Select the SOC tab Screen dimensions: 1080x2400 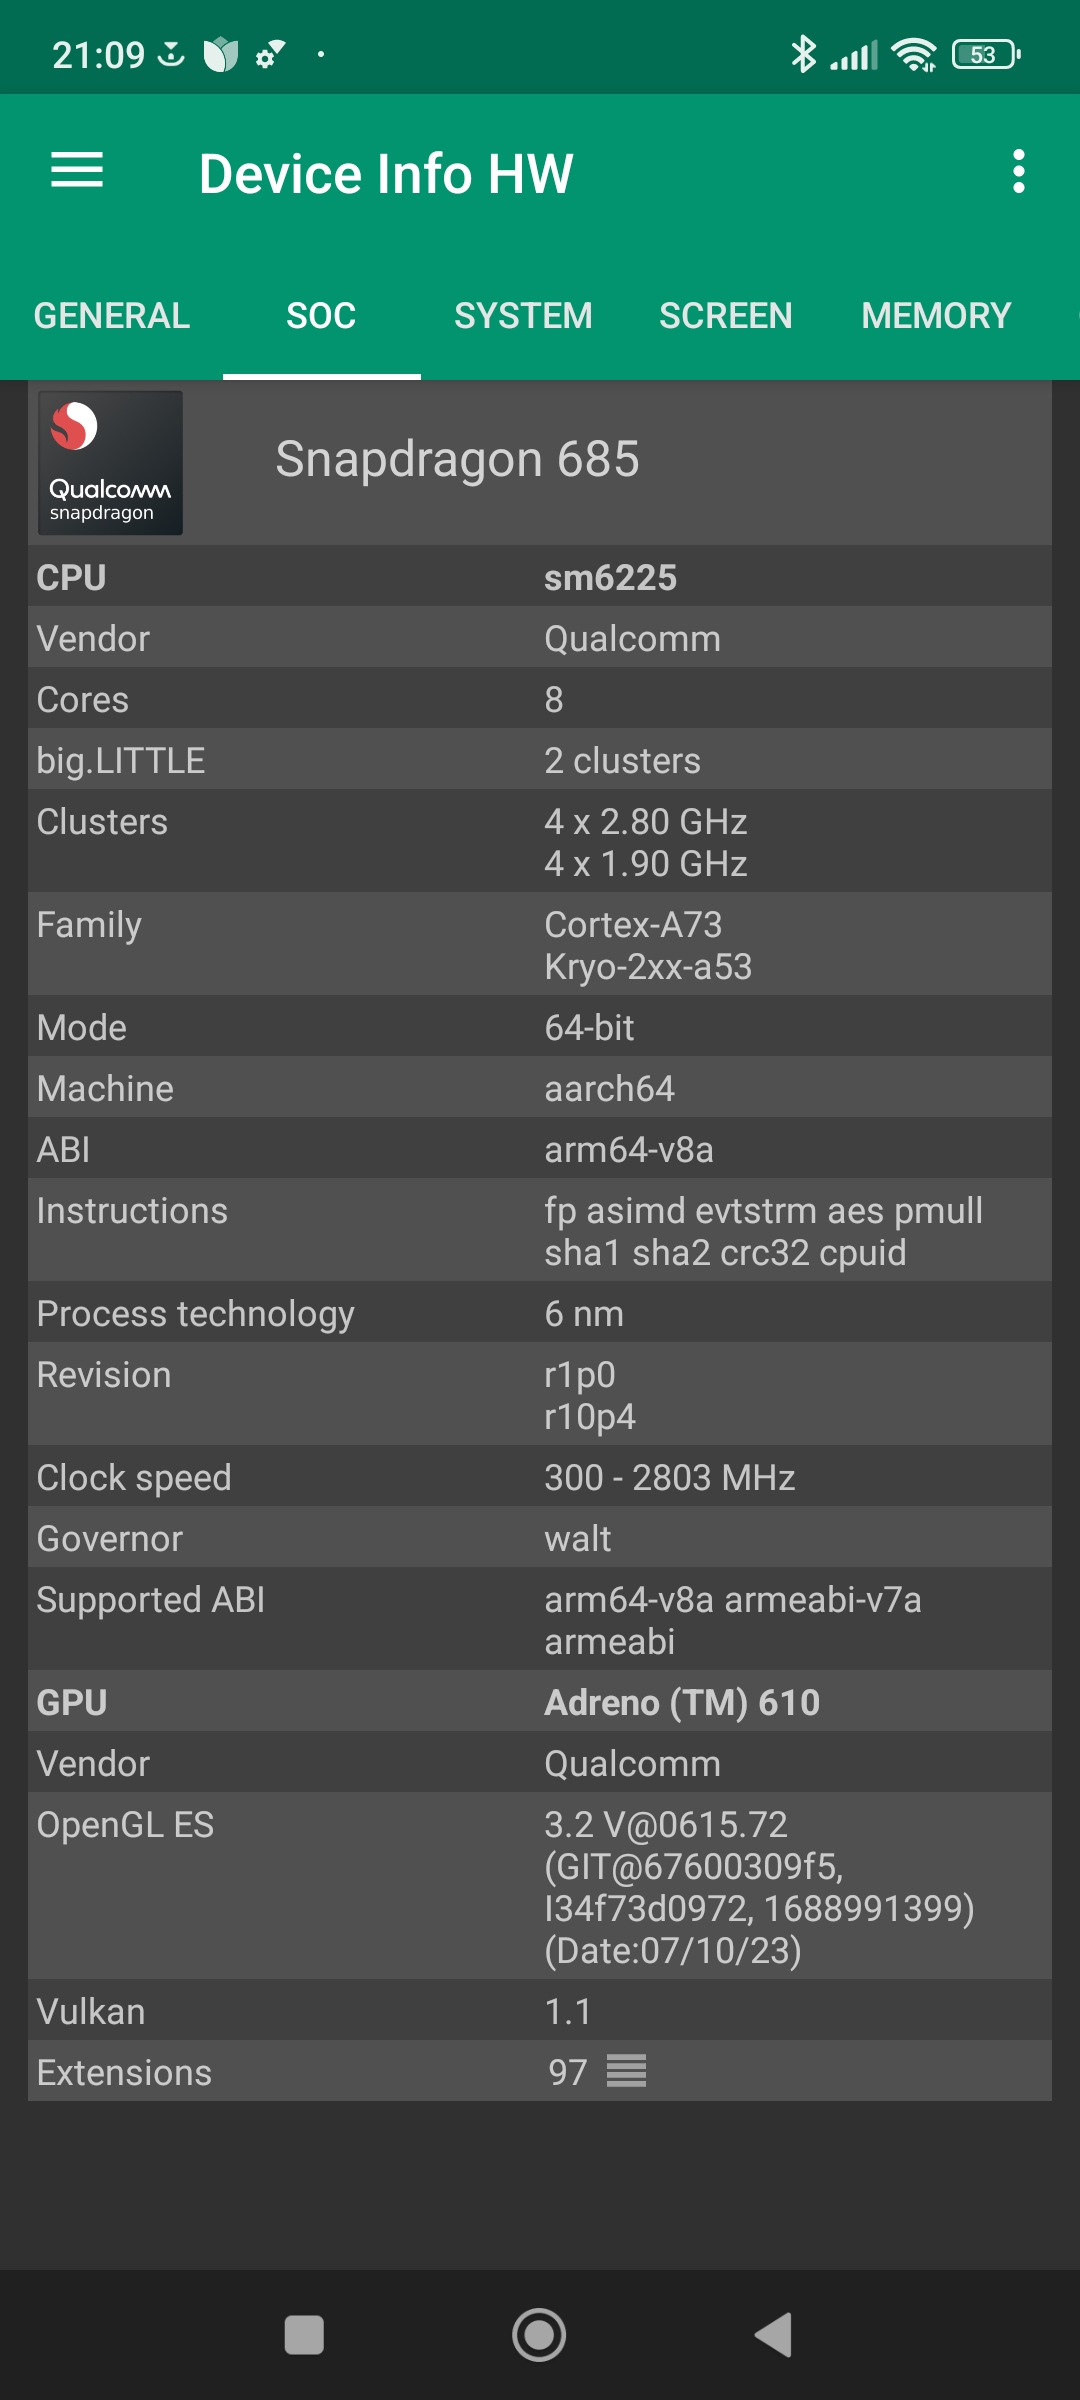tap(321, 316)
